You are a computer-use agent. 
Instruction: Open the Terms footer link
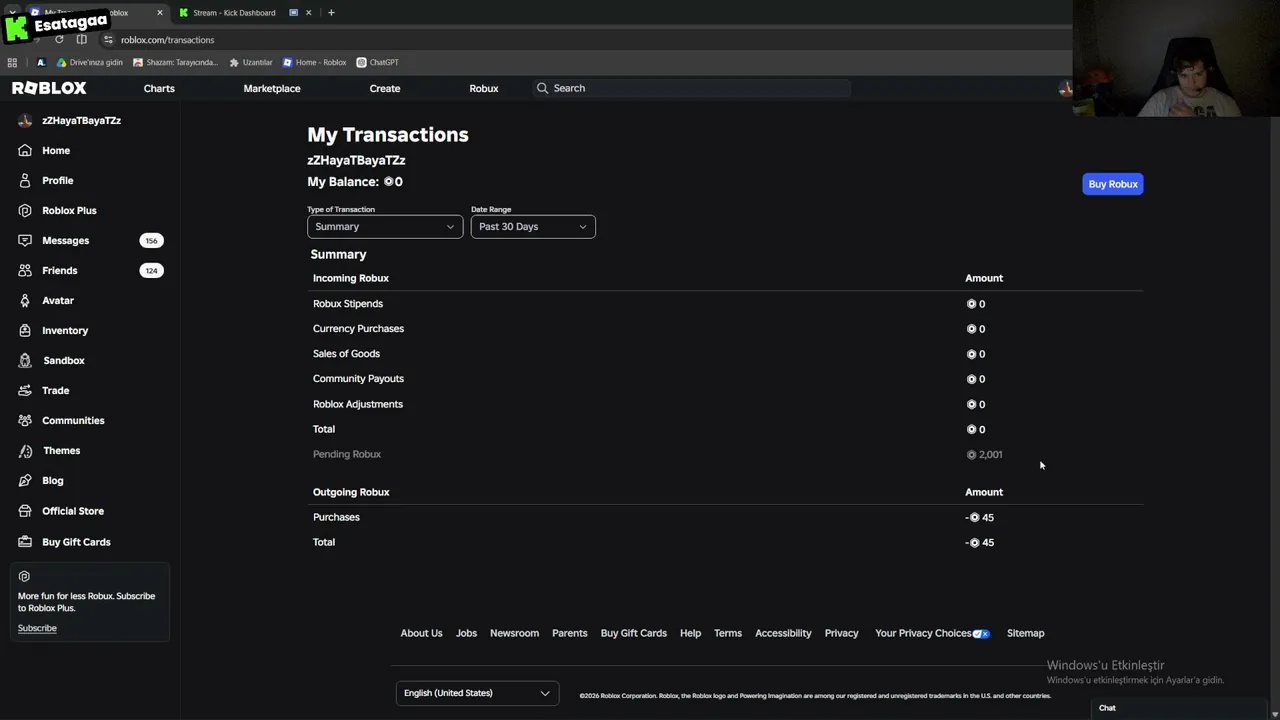point(728,633)
